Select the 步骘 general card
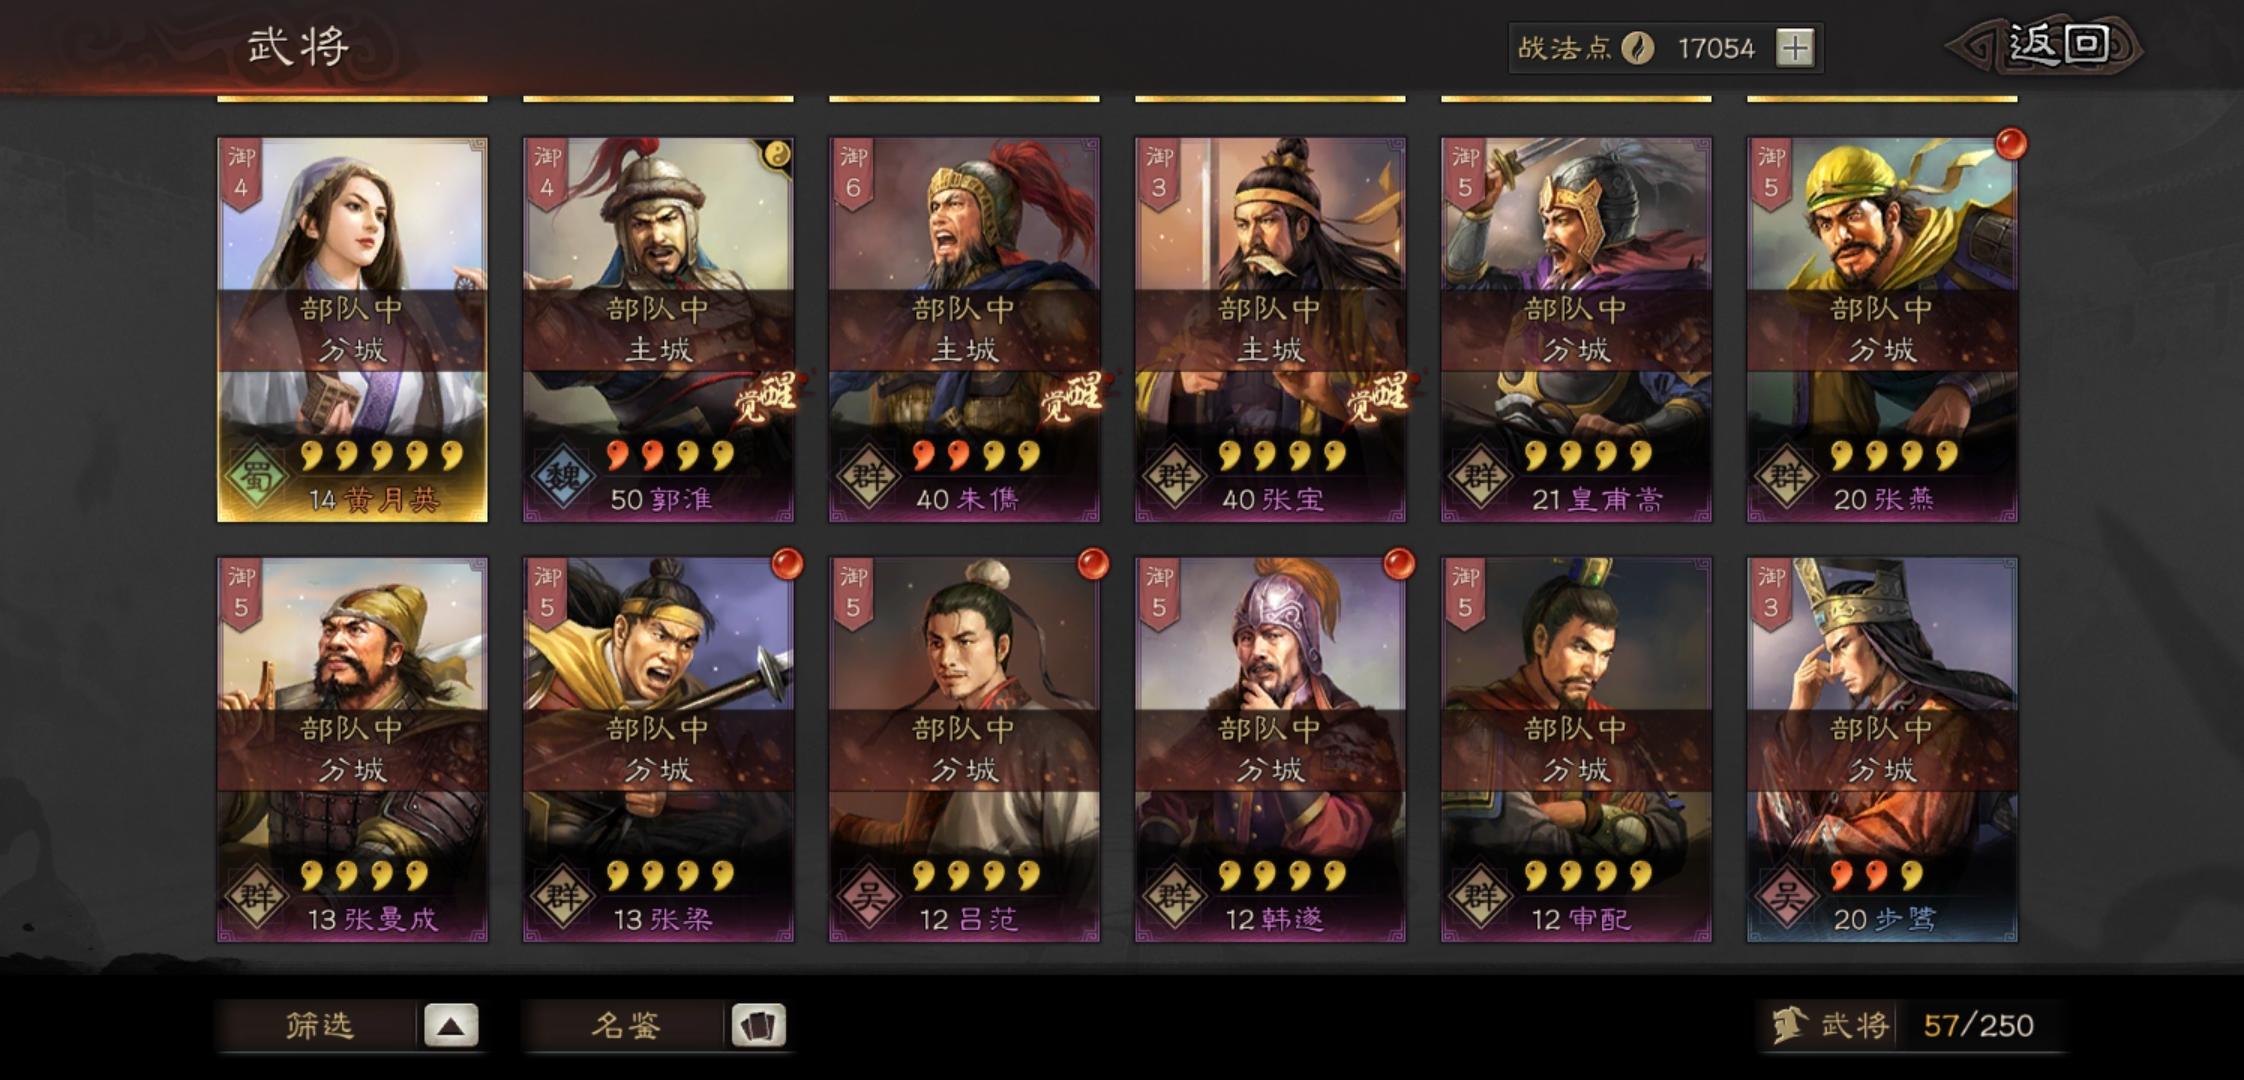2244x1080 pixels. [x=1882, y=750]
